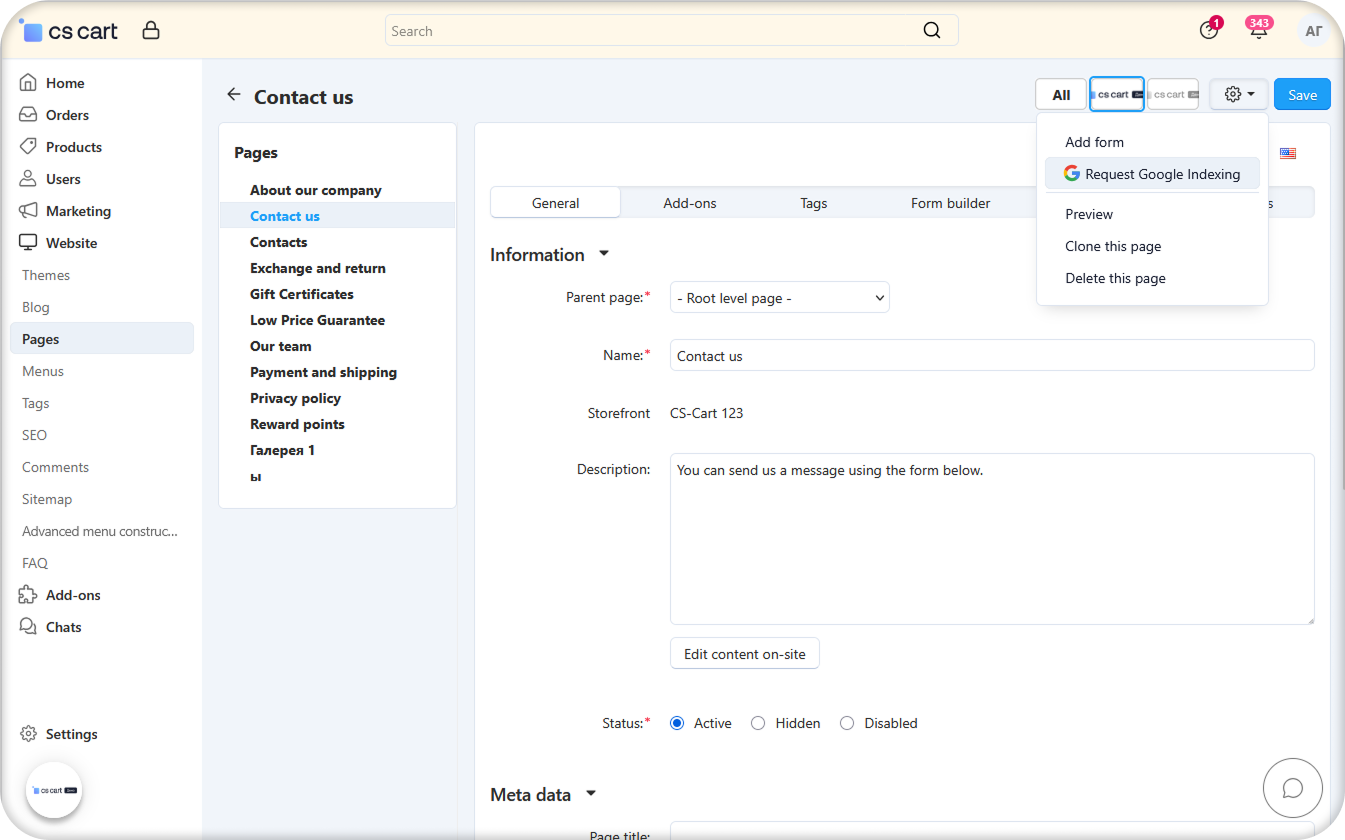This screenshot has width=1345, height=840.
Task: Open the Parent page dropdown
Action: pos(779,298)
